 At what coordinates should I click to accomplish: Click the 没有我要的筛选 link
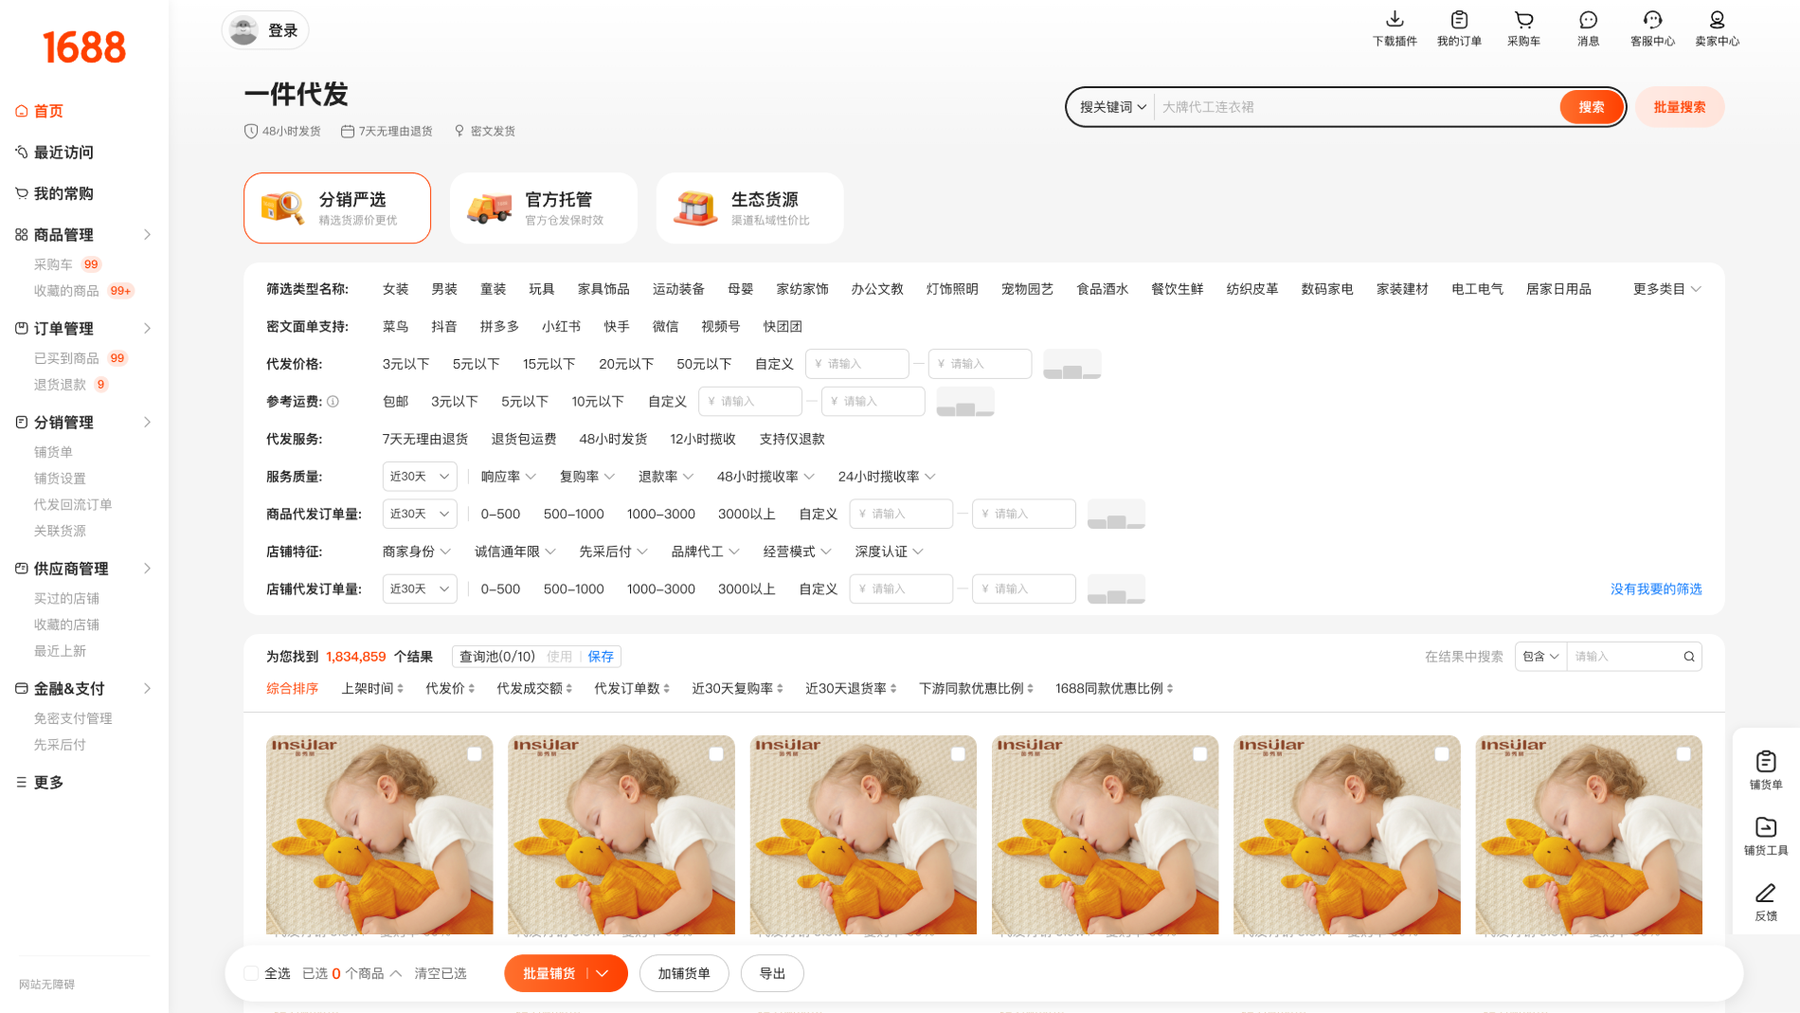tap(1655, 589)
